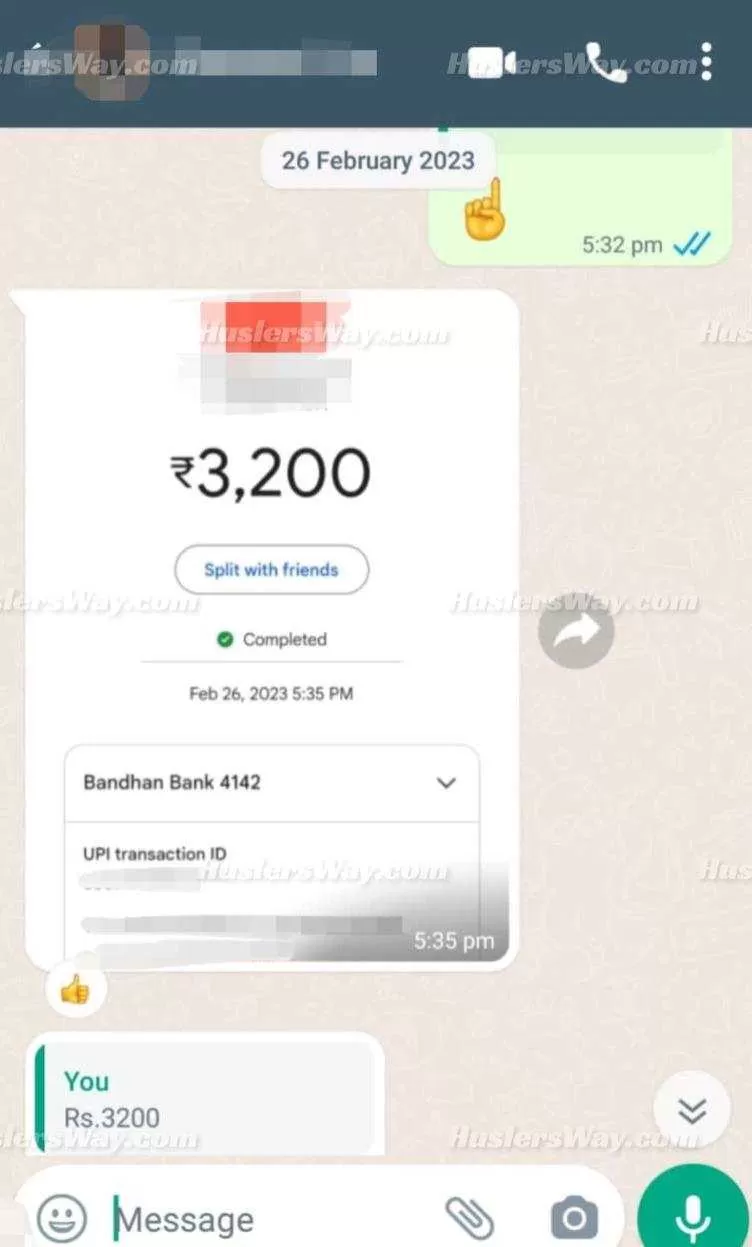This screenshot has width=752, height=1247.
Task: Tap the Completed status indicator
Action: [x=272, y=639]
